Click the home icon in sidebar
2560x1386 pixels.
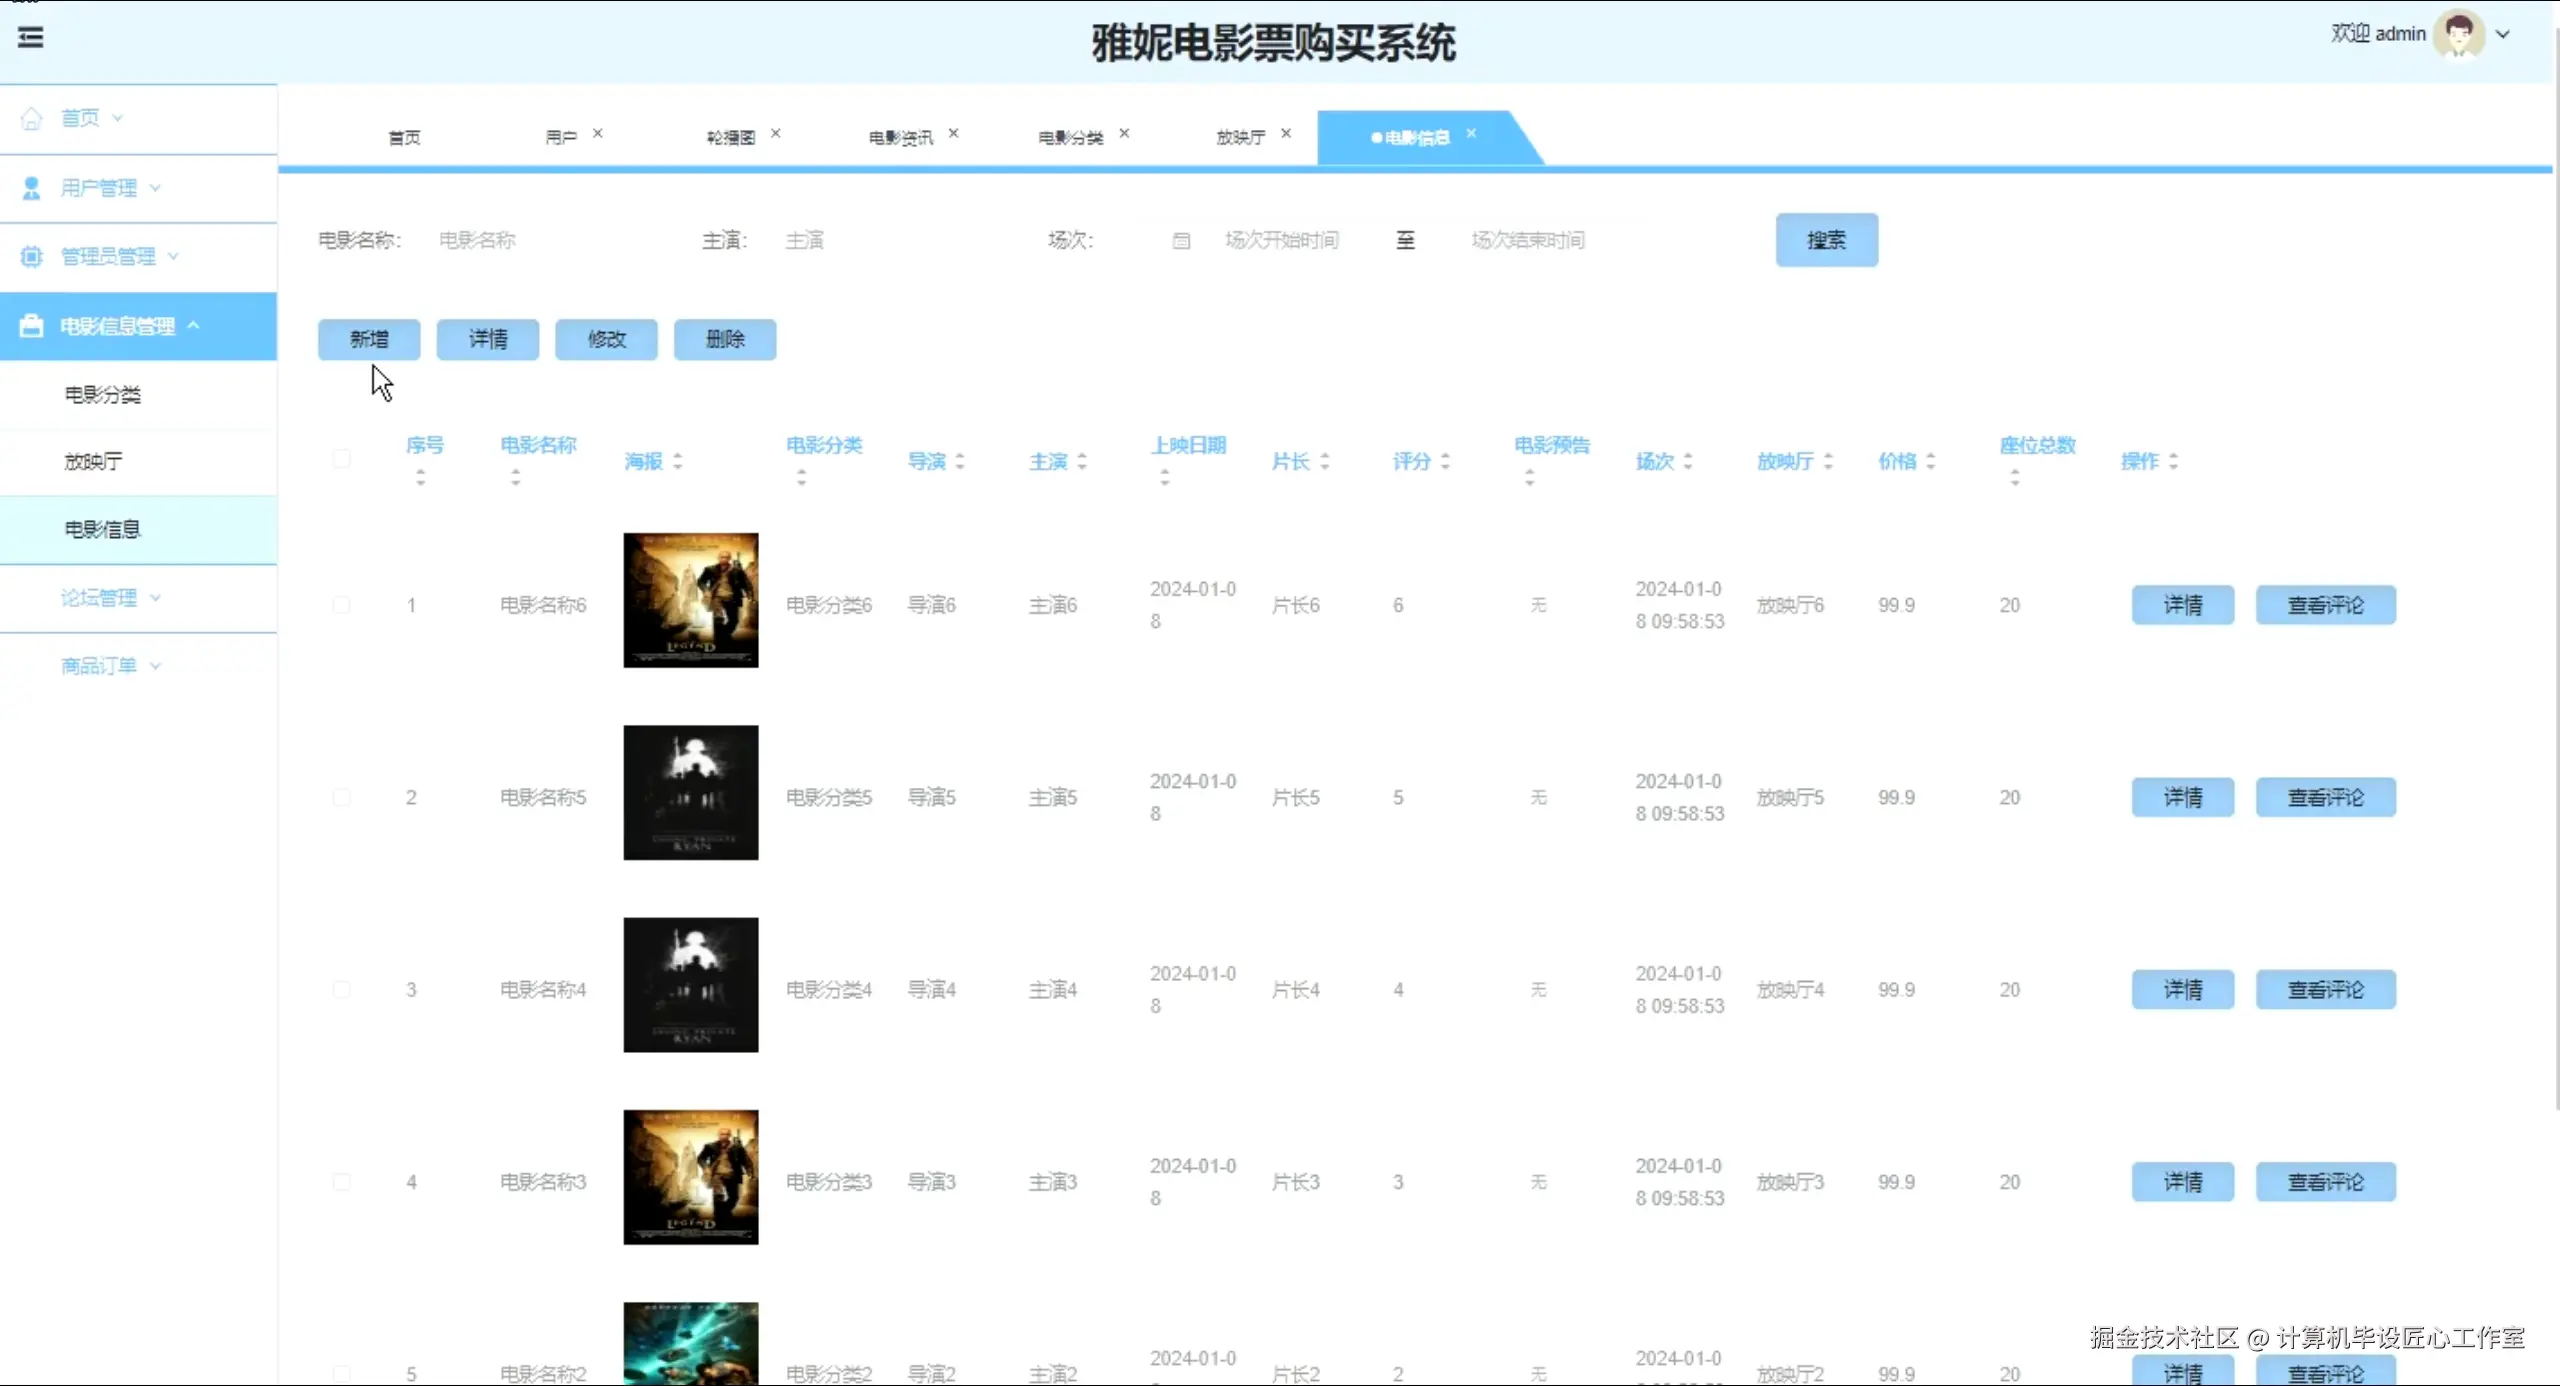[x=32, y=118]
